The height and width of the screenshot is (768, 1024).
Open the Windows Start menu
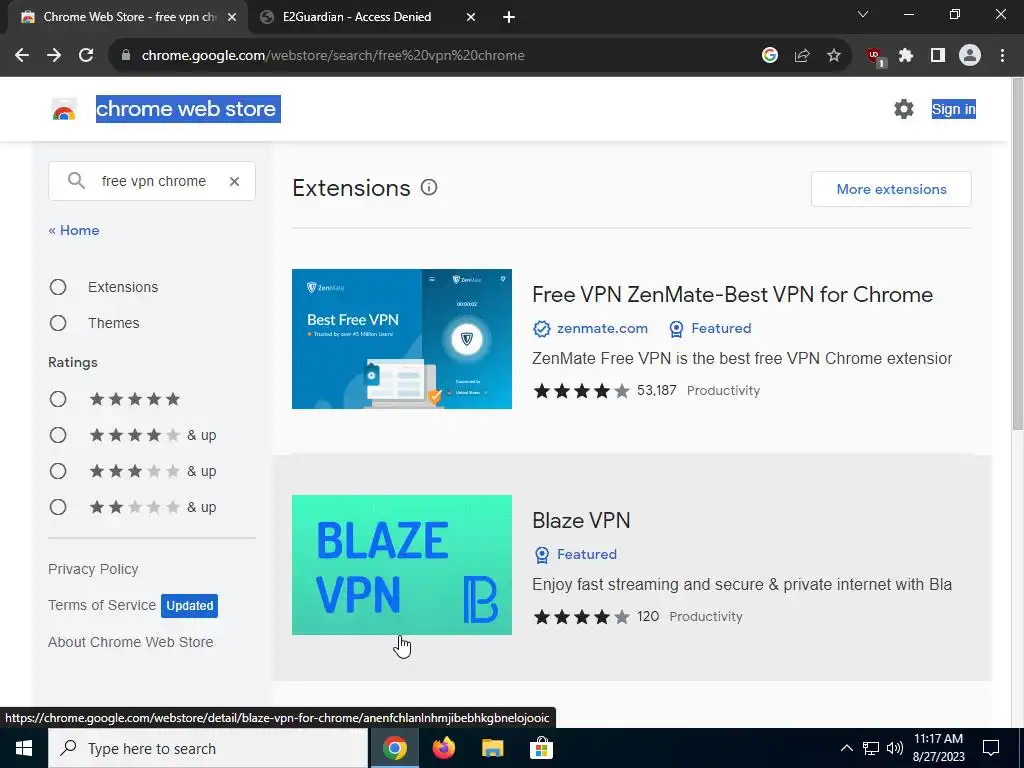[x=24, y=748]
